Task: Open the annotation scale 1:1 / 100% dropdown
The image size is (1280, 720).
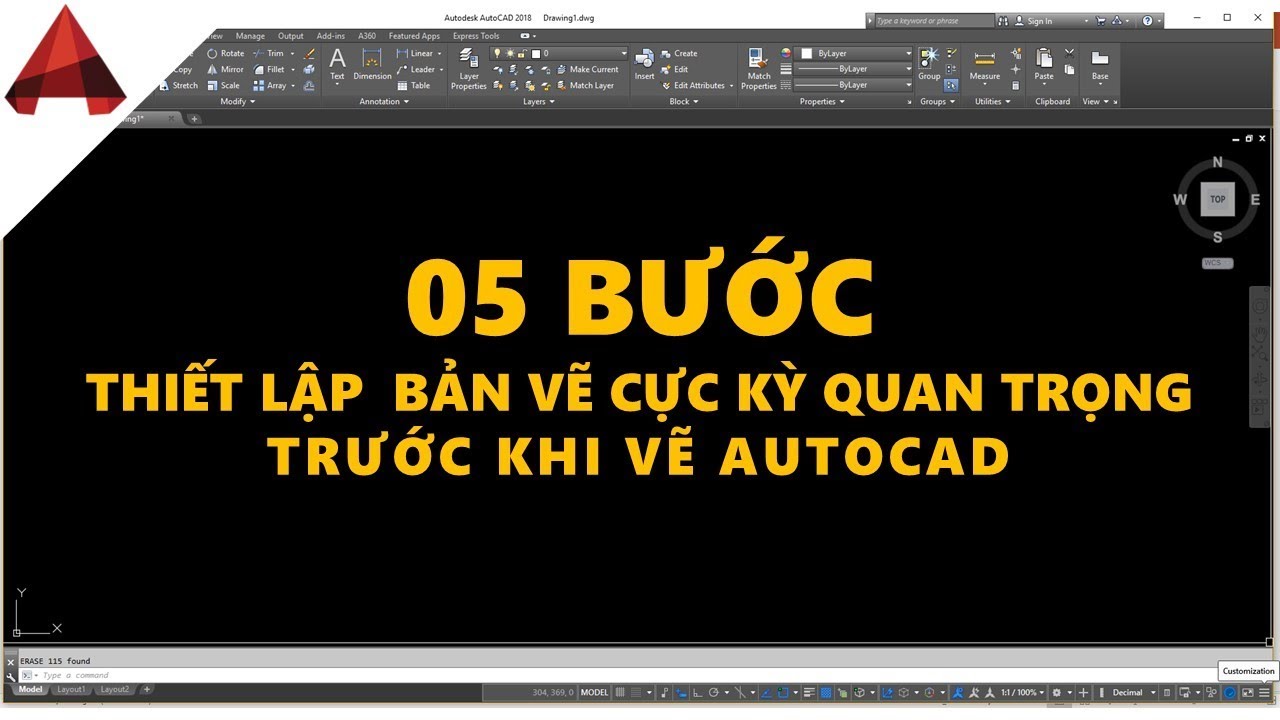Action: click(x=1021, y=692)
